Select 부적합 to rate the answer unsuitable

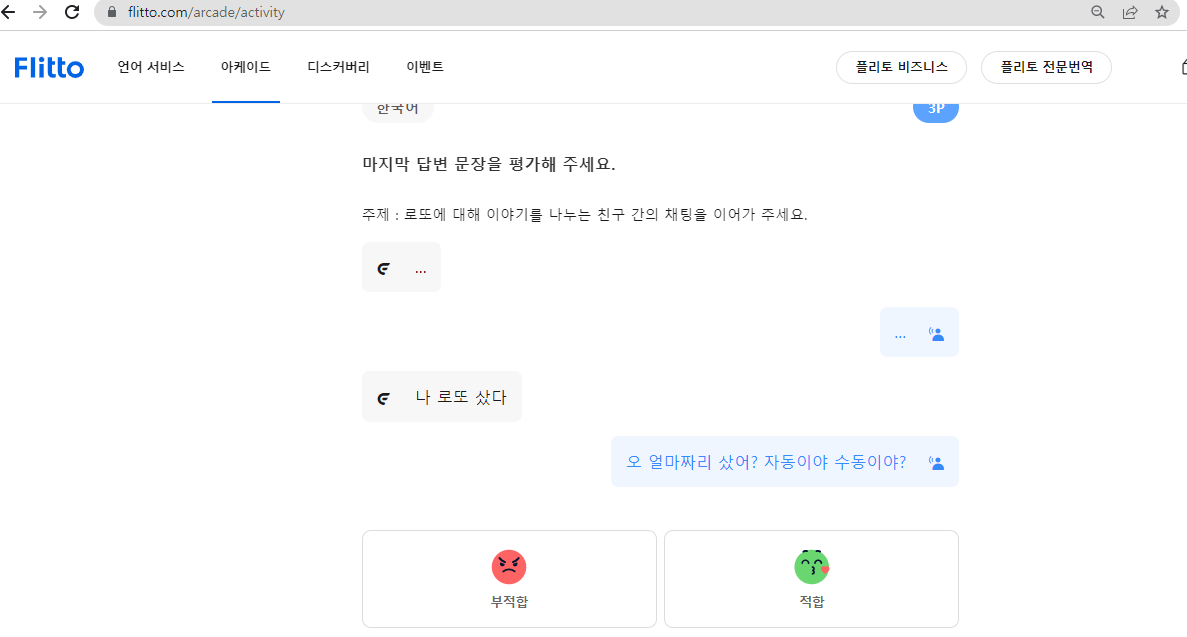(509, 578)
